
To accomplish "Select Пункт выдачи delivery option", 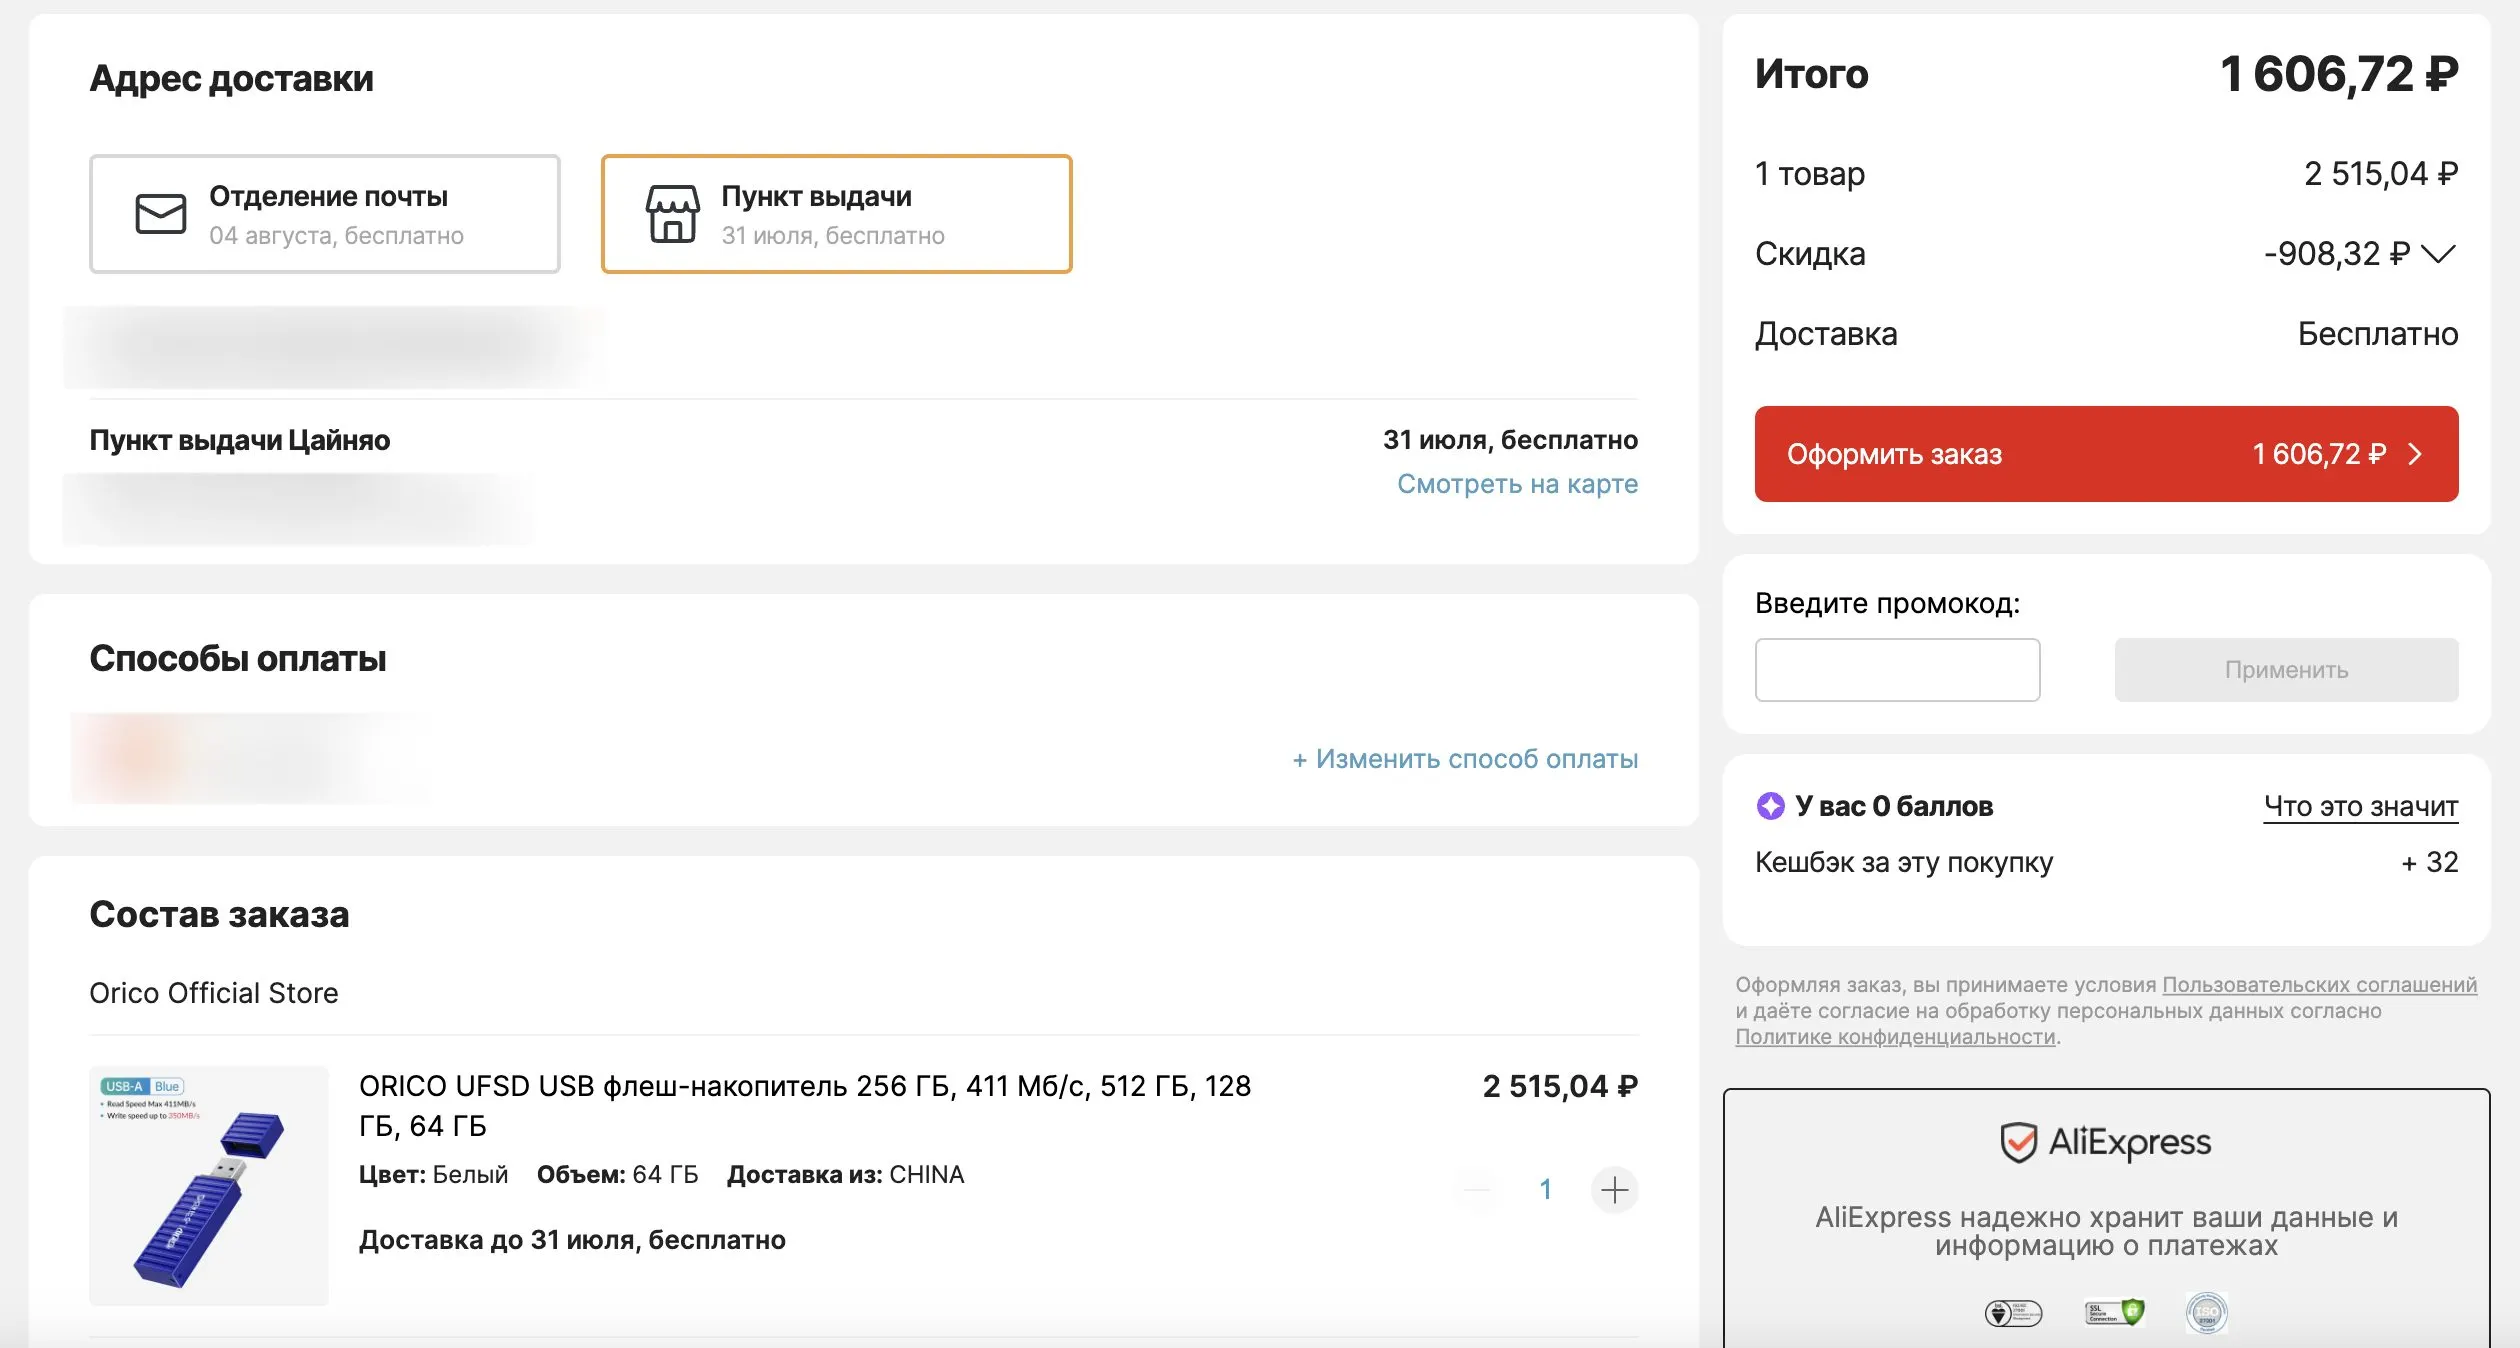I will (836, 214).
